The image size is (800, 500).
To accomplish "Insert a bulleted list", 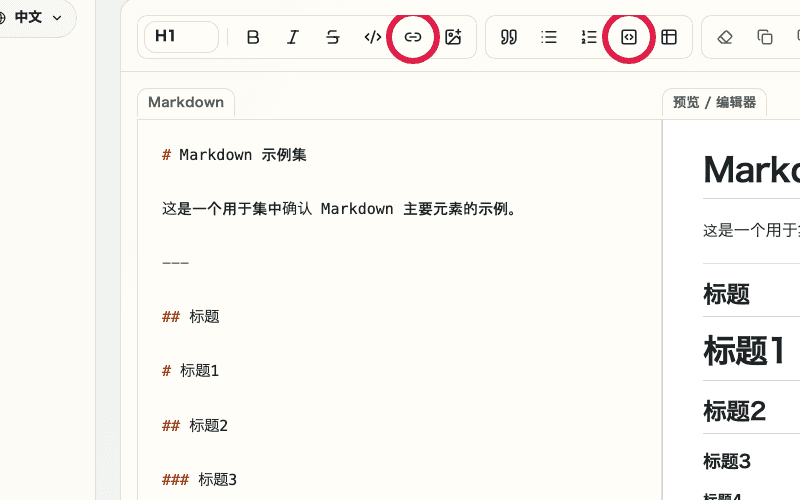I will pyautogui.click(x=549, y=37).
